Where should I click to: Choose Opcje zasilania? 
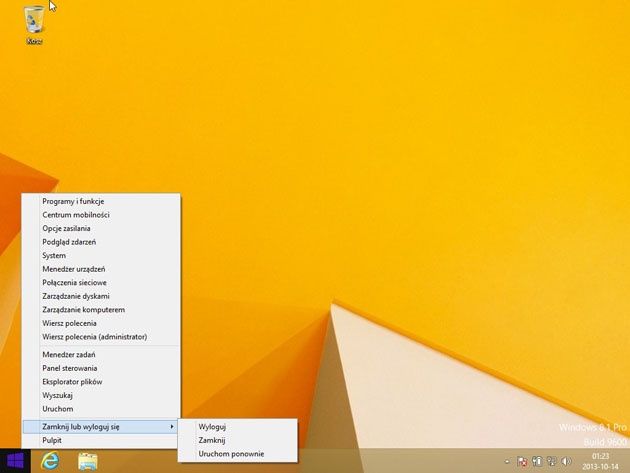(102, 229)
